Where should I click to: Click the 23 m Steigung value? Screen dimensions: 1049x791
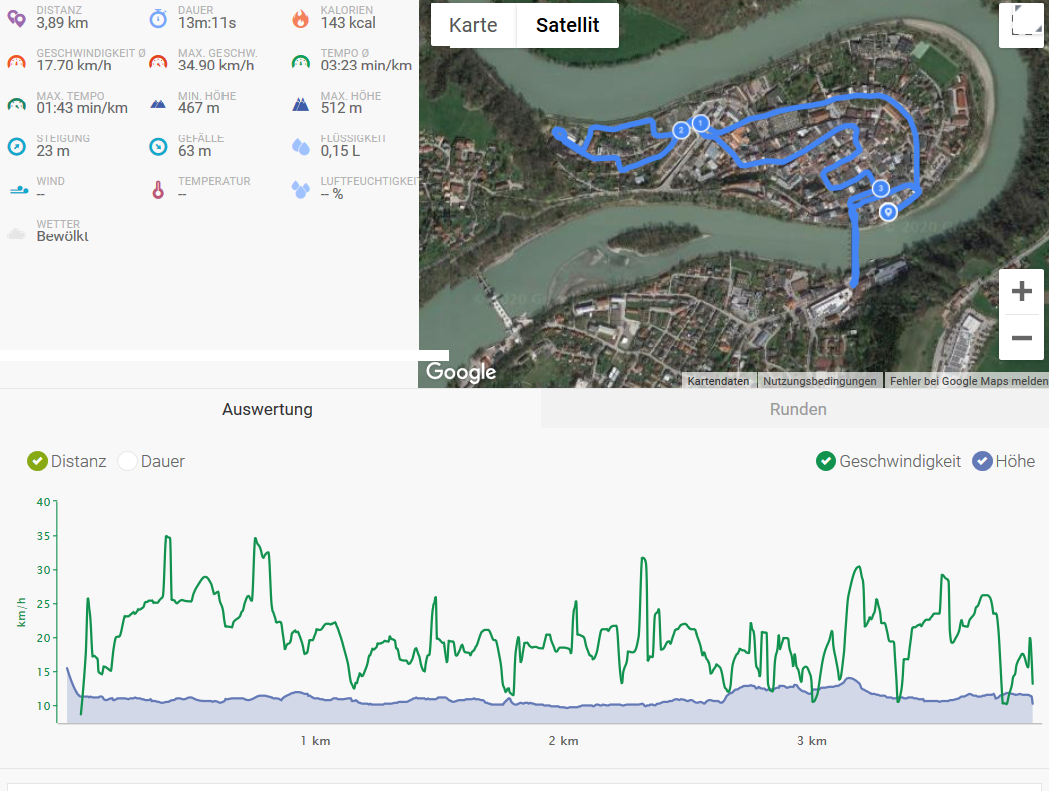click(x=53, y=151)
